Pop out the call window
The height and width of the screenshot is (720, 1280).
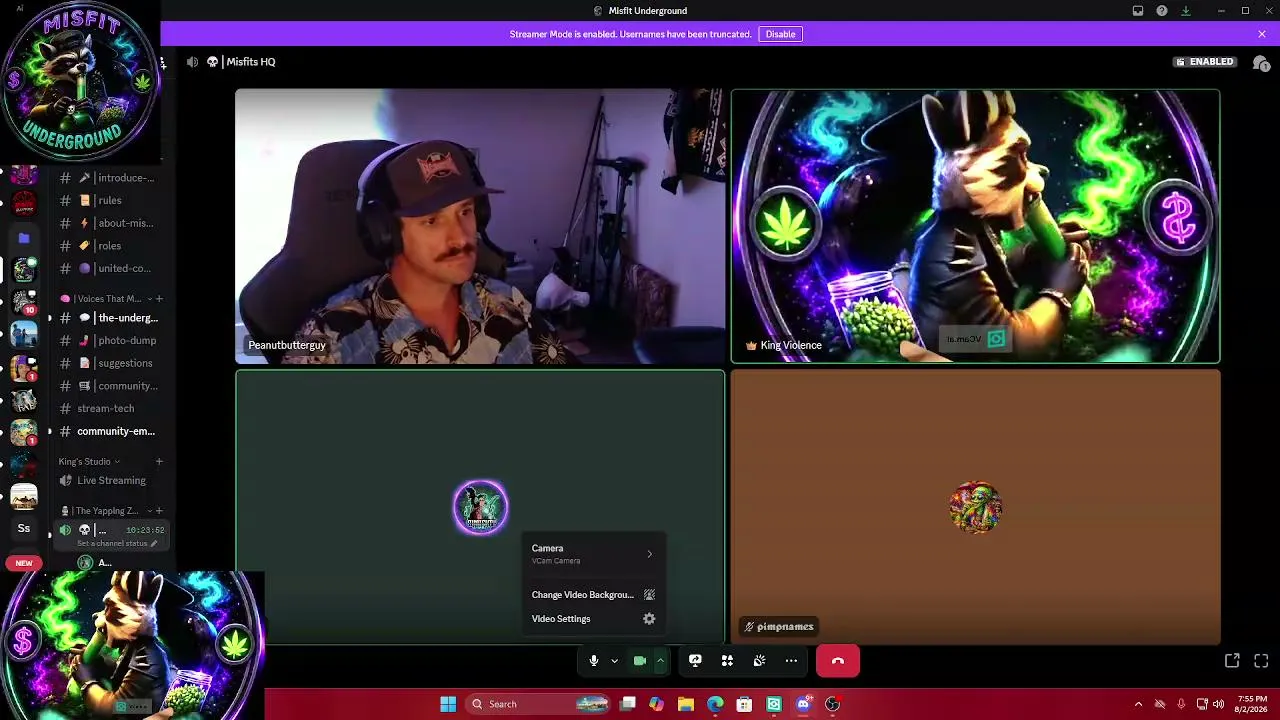click(1232, 661)
